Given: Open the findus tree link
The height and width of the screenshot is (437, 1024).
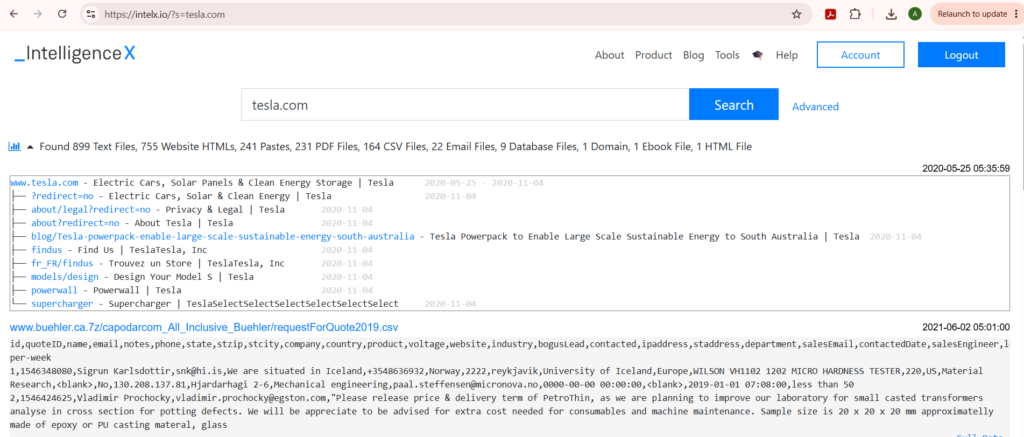Looking at the screenshot, I should tap(46, 250).
